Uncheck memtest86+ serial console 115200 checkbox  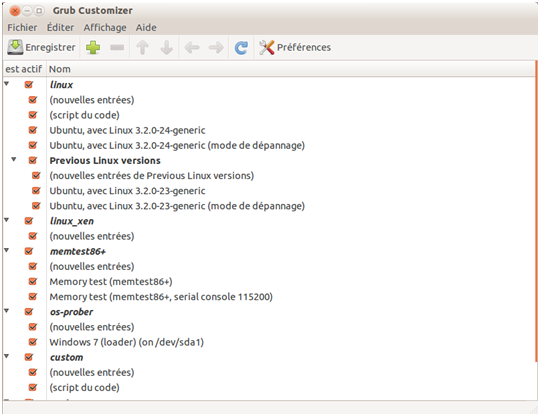tap(33, 297)
